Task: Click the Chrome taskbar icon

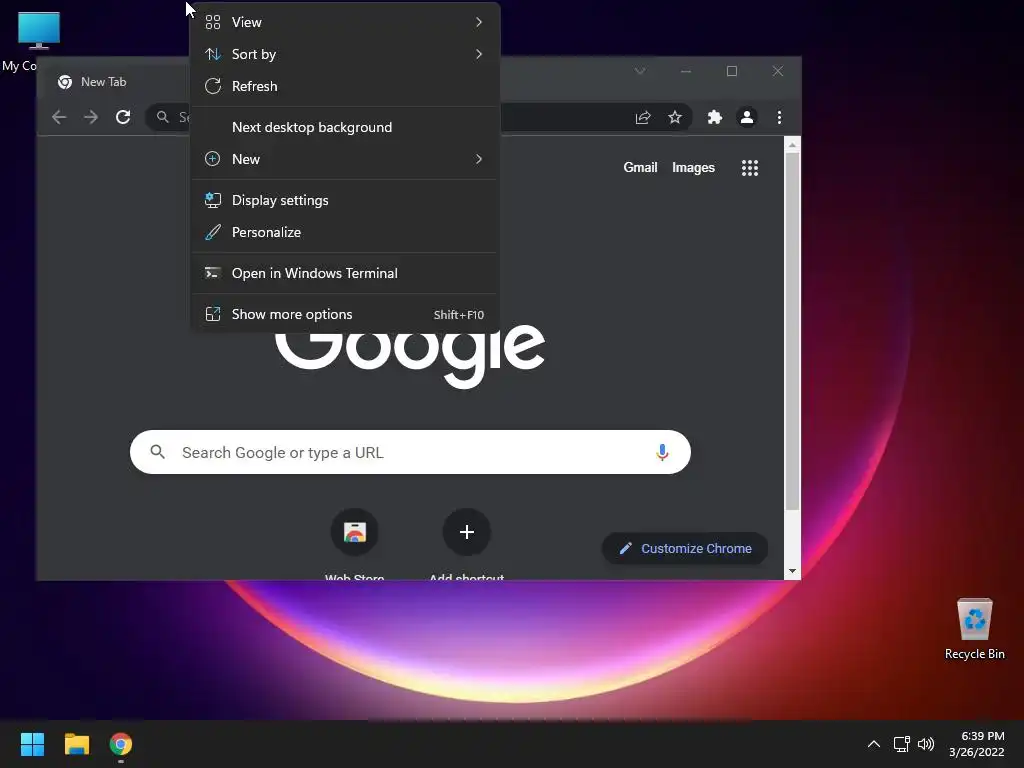Action: click(x=121, y=744)
